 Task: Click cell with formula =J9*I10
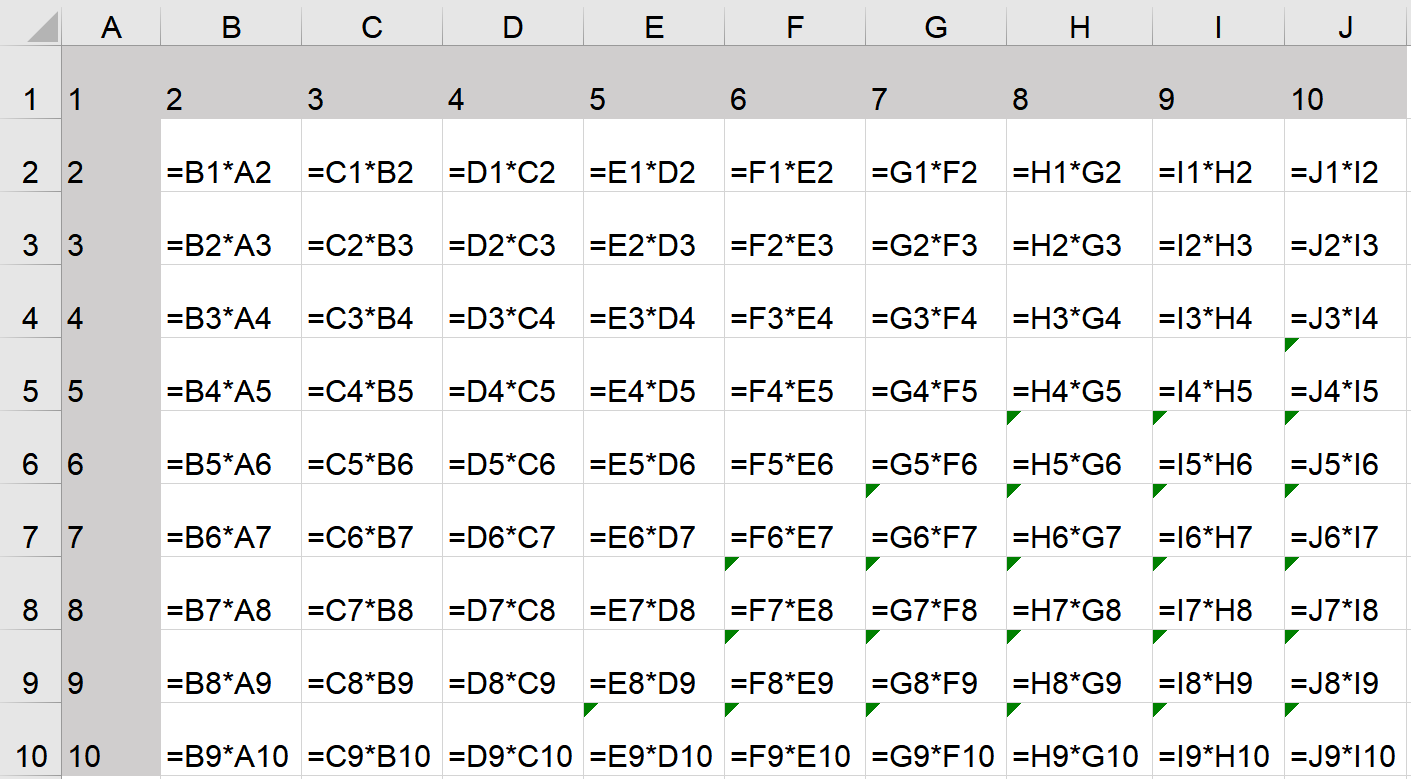1347,739
